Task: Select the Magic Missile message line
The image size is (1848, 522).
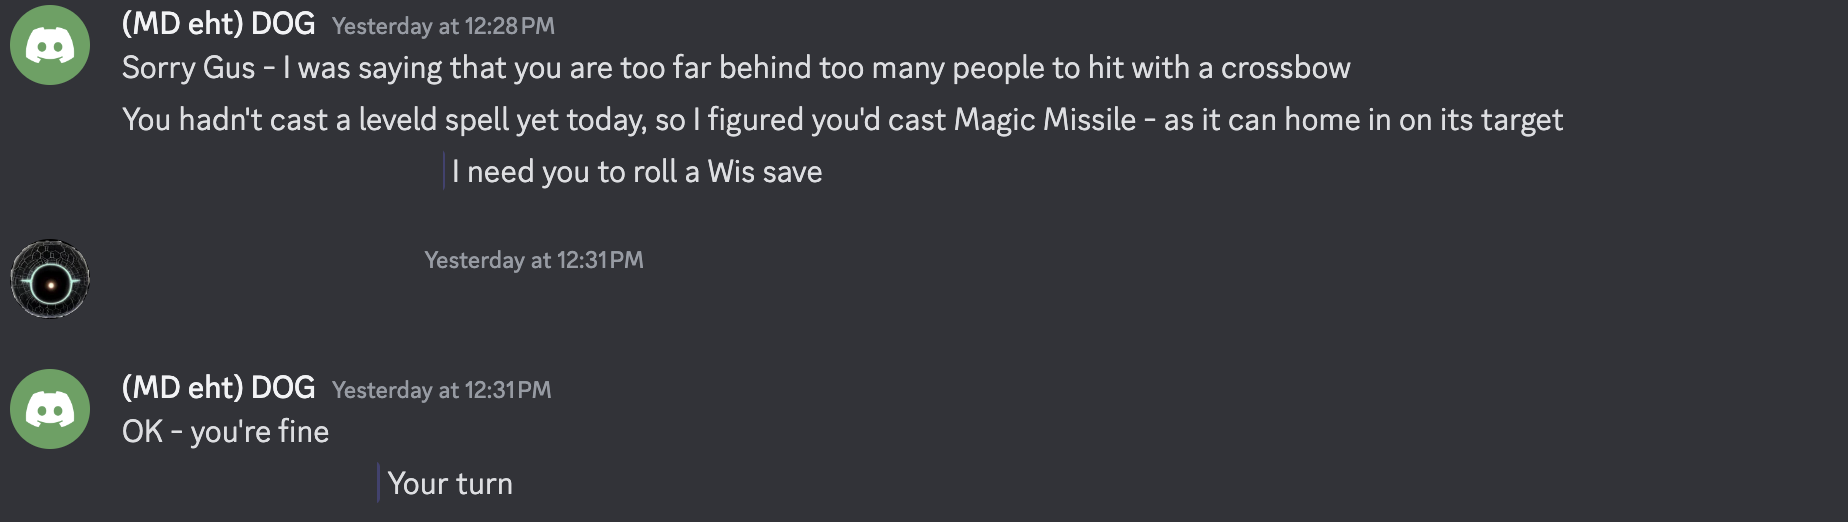Action: [x=842, y=120]
